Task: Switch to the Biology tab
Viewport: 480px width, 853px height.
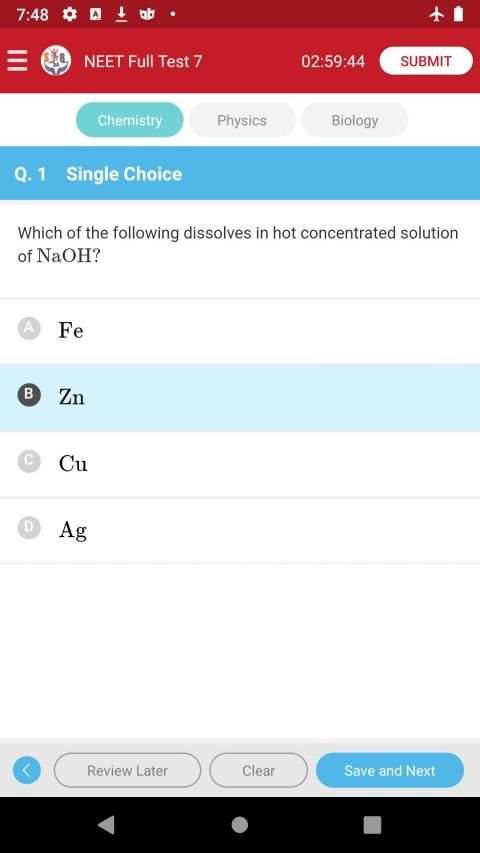Action: coord(355,120)
